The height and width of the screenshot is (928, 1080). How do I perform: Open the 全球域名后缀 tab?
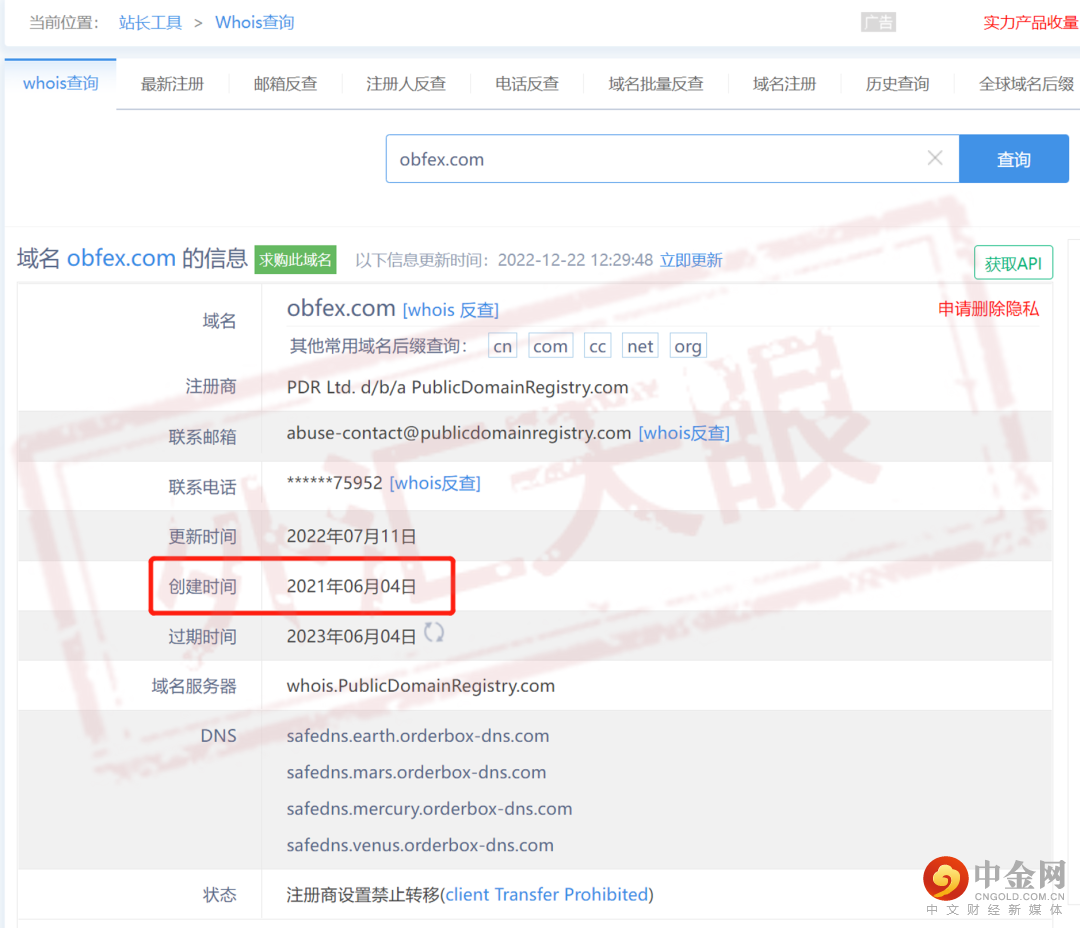[x=1026, y=84]
